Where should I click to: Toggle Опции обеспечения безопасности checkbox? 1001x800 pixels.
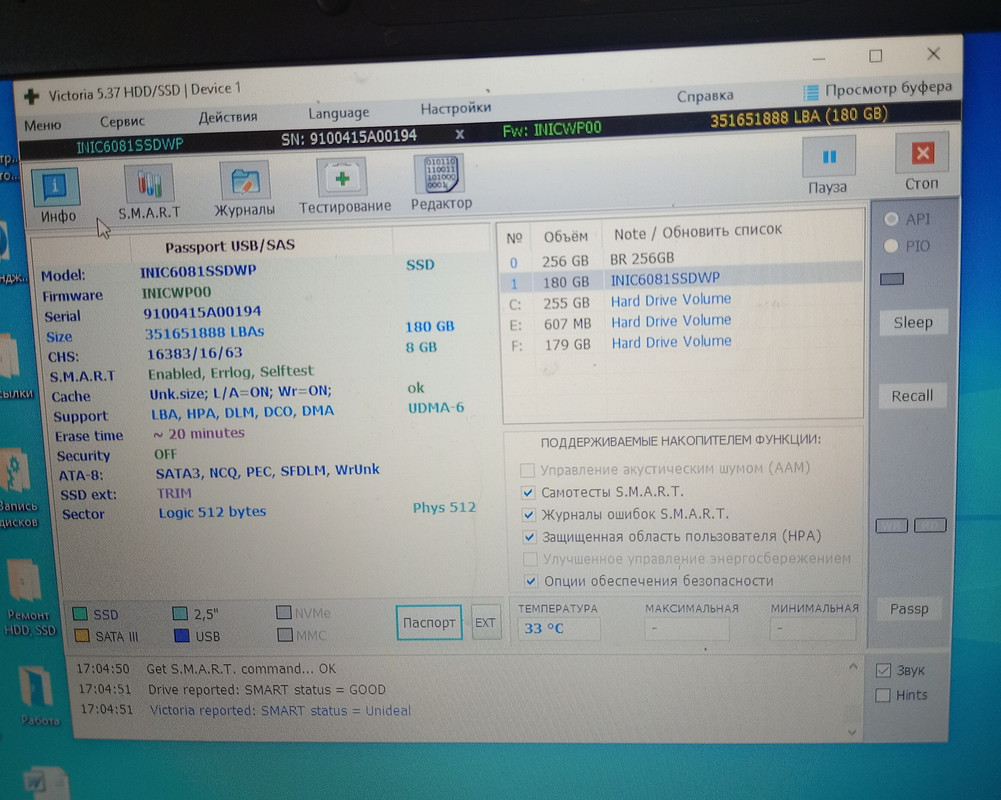click(x=531, y=581)
